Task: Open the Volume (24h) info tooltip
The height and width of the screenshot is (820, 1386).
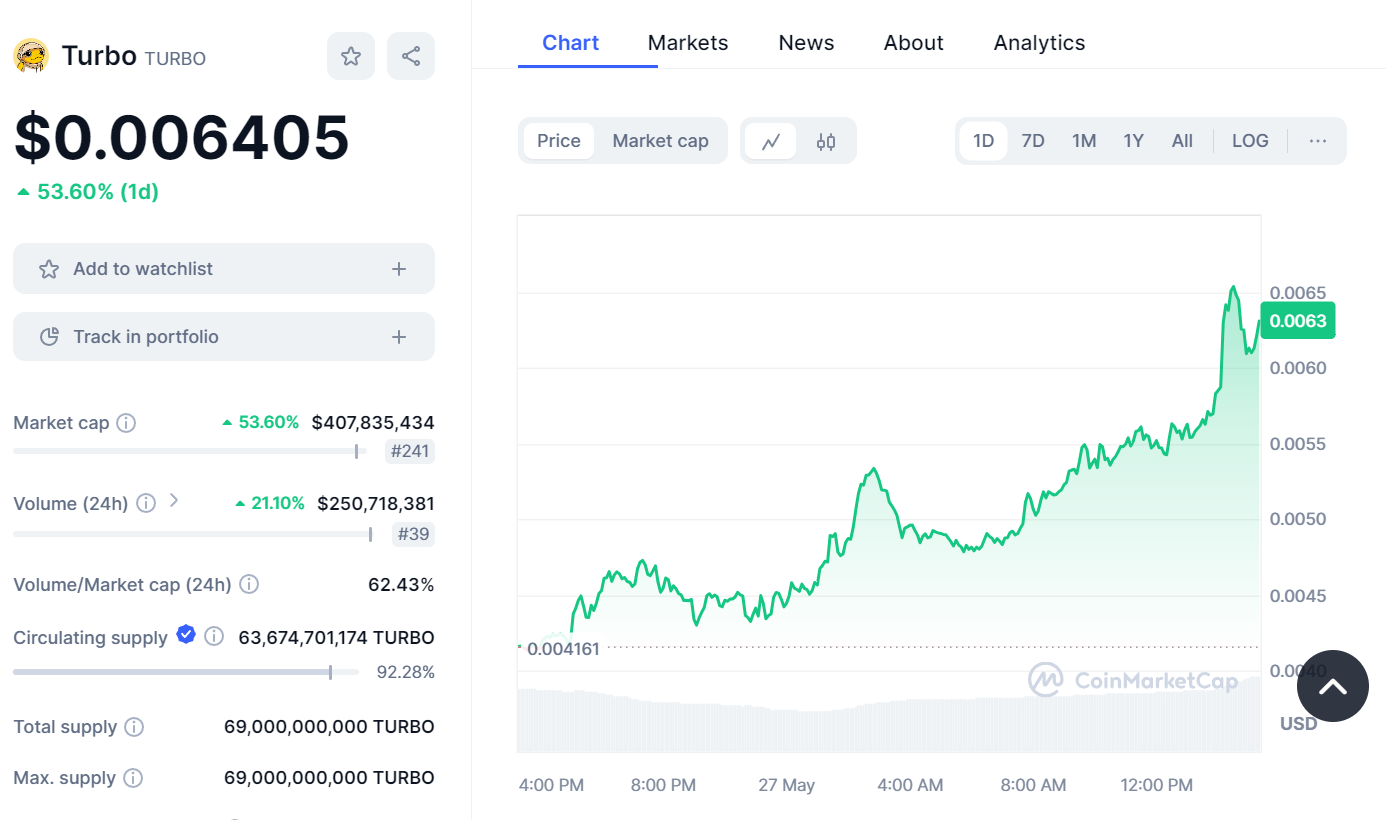Action: pos(146,503)
